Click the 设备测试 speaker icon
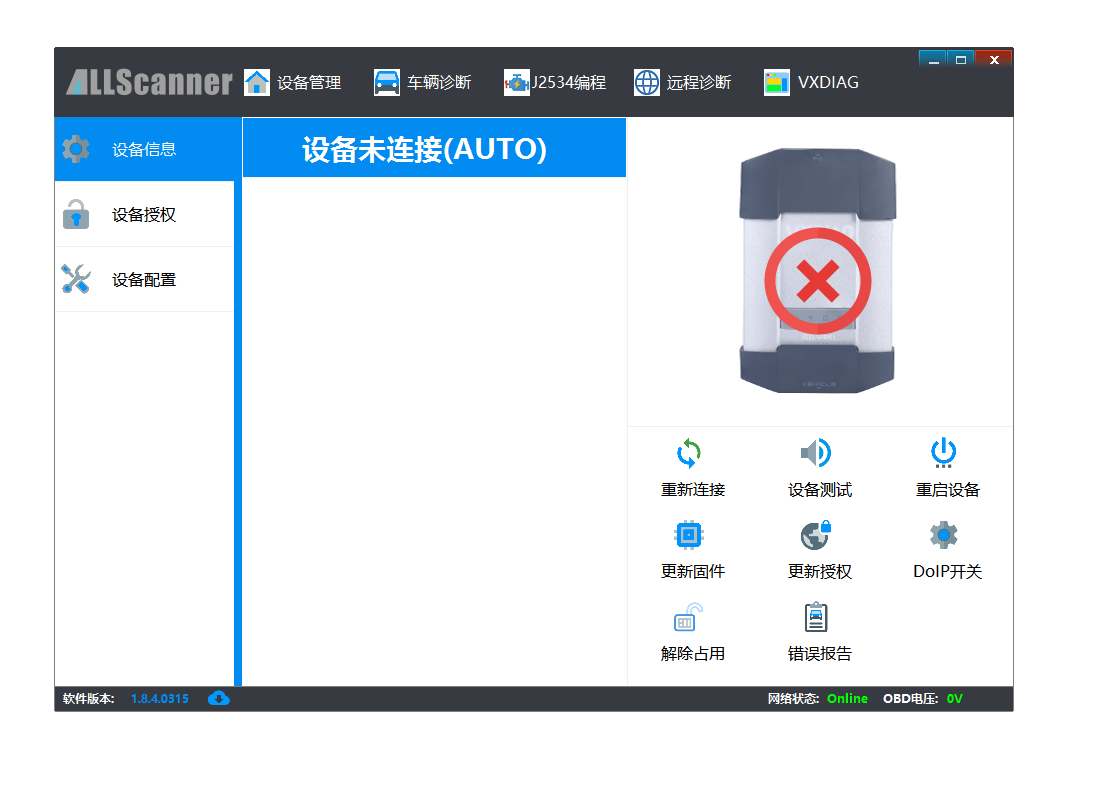 point(816,453)
